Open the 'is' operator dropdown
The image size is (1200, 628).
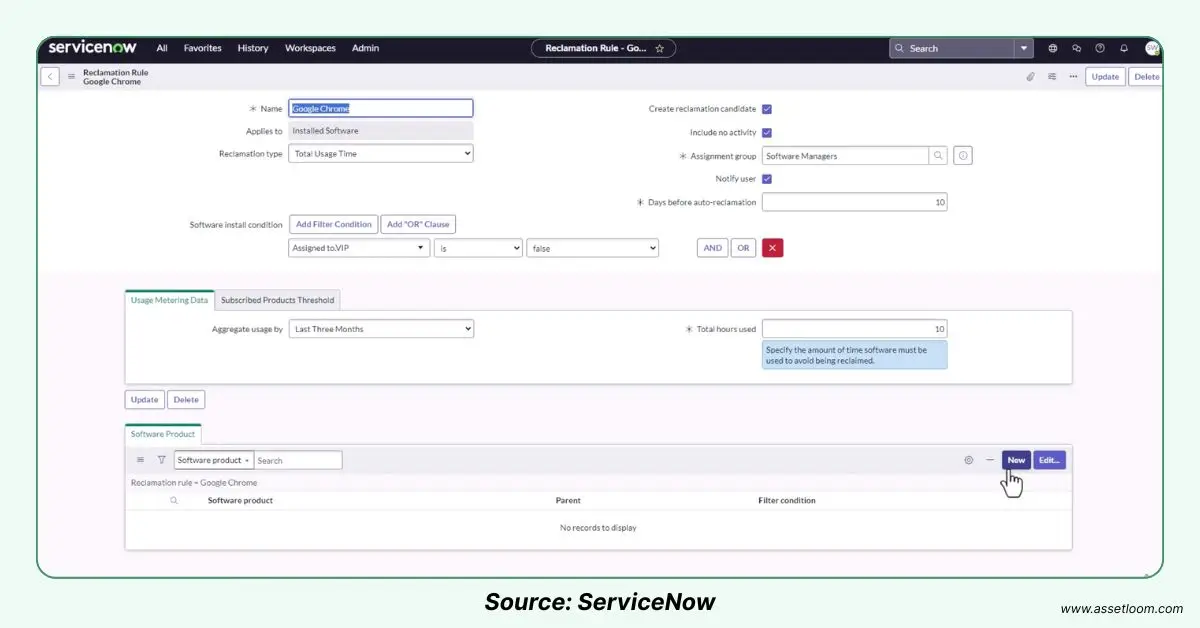click(478, 248)
